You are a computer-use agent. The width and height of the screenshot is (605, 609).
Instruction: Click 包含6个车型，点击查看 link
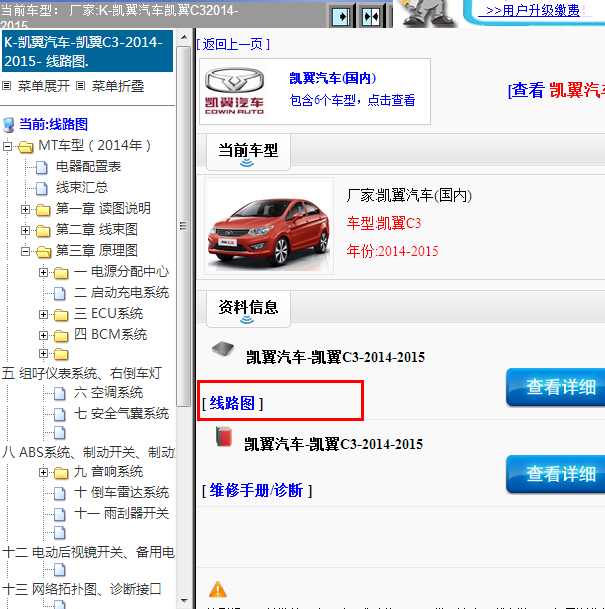tap(352, 101)
